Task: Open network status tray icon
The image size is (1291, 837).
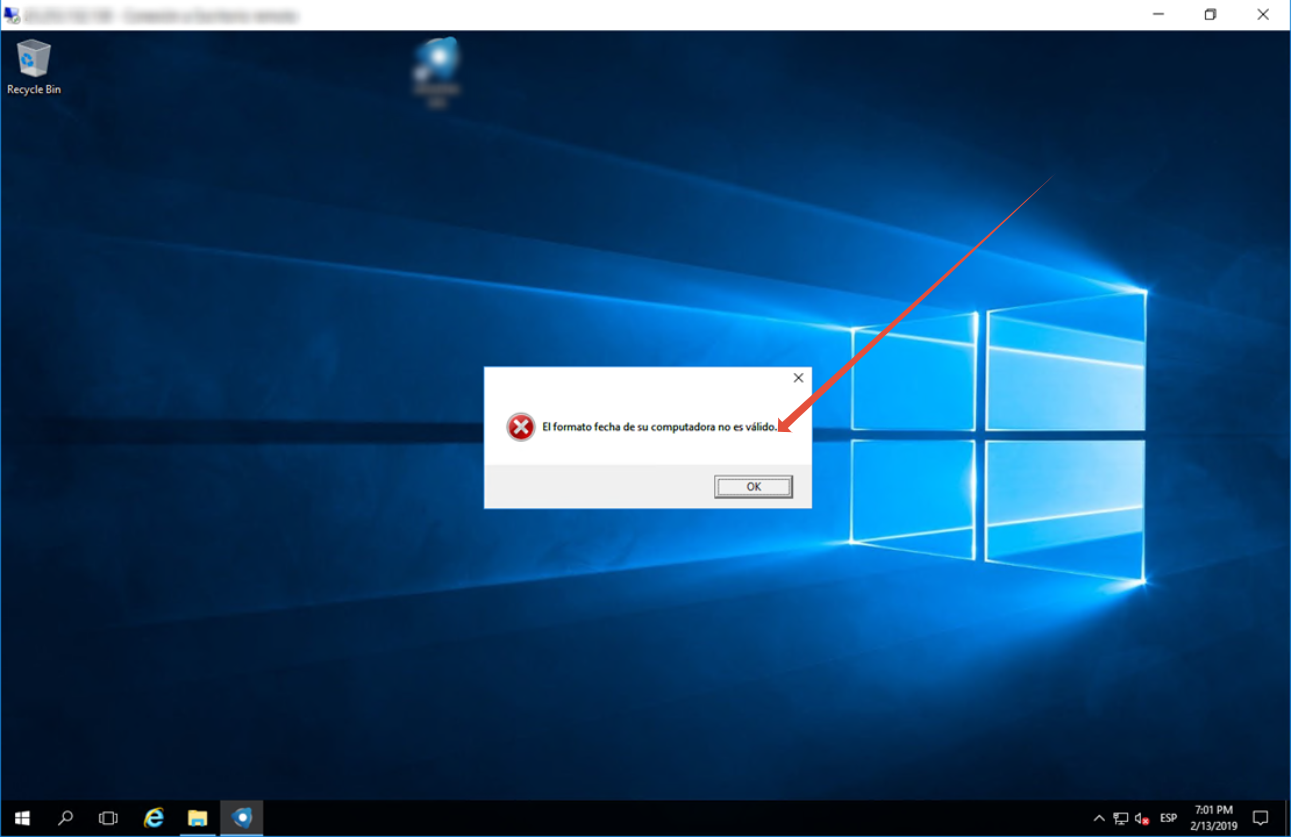Action: [x=1121, y=818]
